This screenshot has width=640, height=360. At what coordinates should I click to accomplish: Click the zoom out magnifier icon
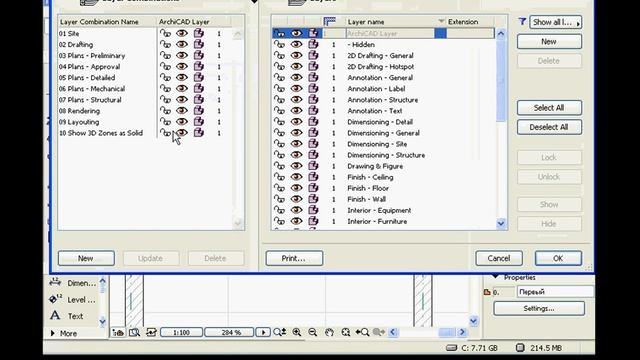[313, 332]
